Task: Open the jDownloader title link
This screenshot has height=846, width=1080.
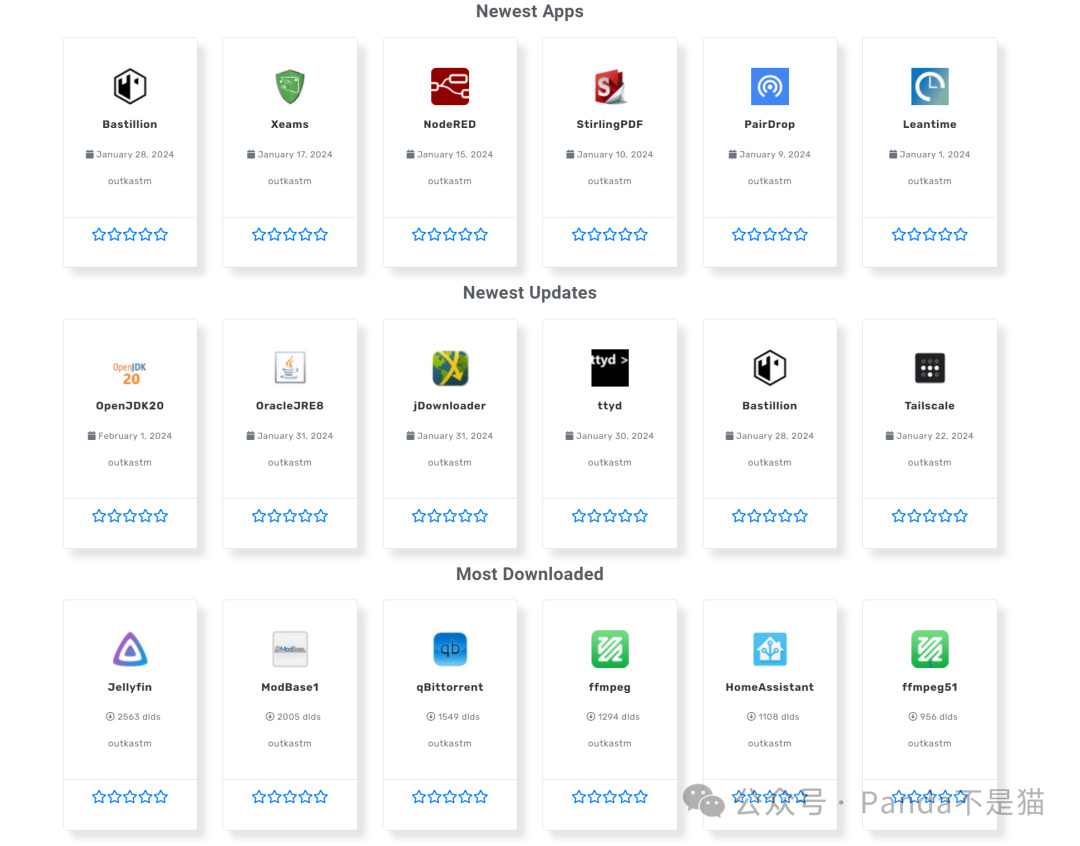Action: click(x=450, y=406)
